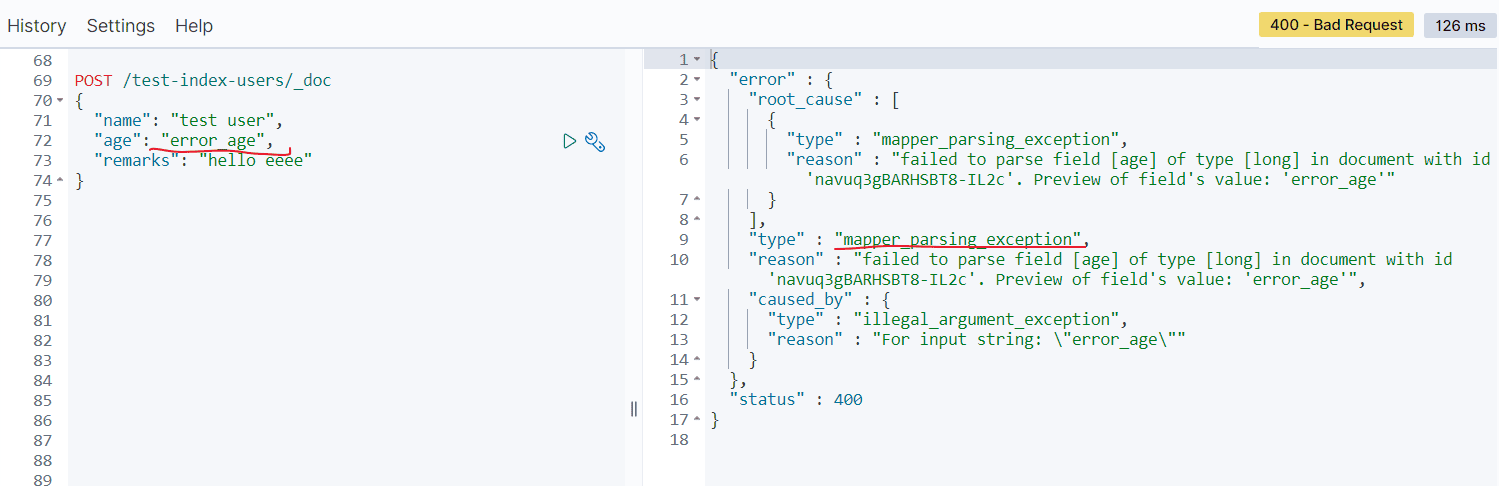1499x486 pixels.
Task: Open the Help menu item
Action: (x=194, y=26)
